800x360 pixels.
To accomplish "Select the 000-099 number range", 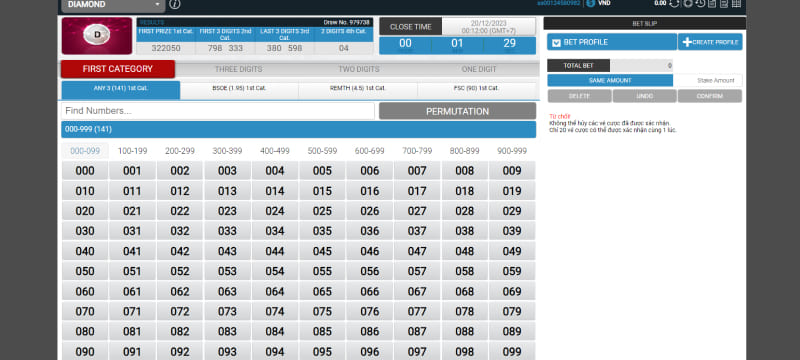I will pos(85,151).
